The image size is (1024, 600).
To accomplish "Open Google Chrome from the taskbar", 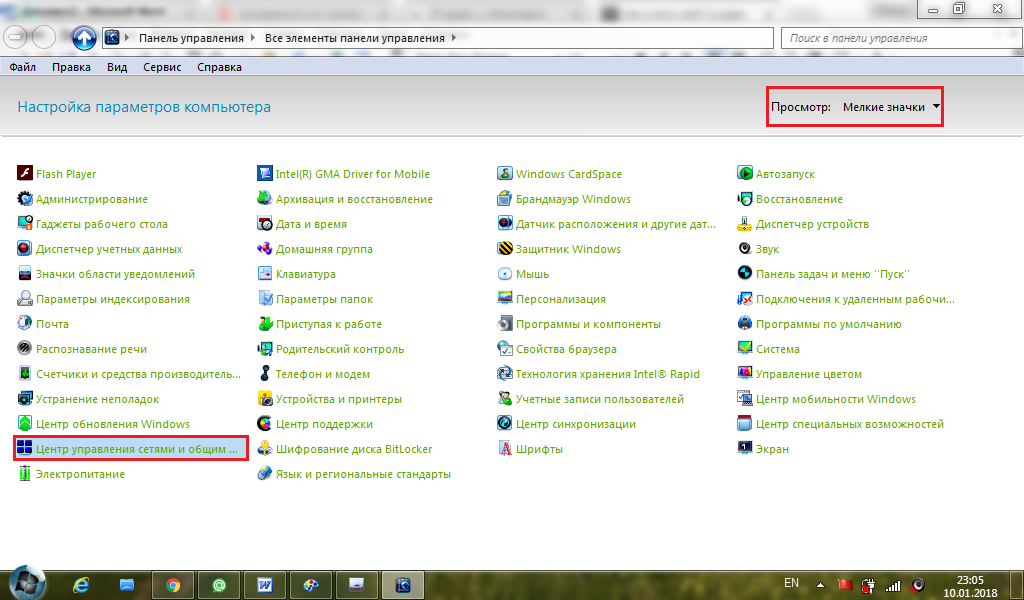I will (173, 584).
